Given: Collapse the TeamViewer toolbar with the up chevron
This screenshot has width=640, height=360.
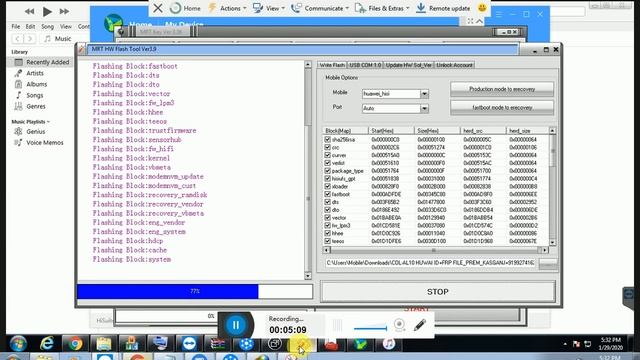Looking at the screenshot, I should [x=480, y=21].
